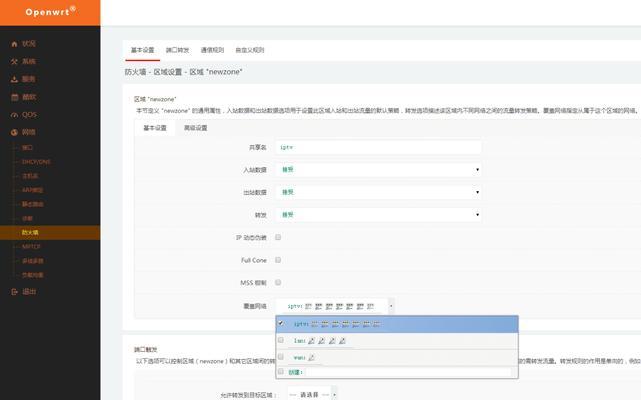Open the 系统 sidebar menu
Viewport: 641px width, 400px height.
click(x=29, y=61)
